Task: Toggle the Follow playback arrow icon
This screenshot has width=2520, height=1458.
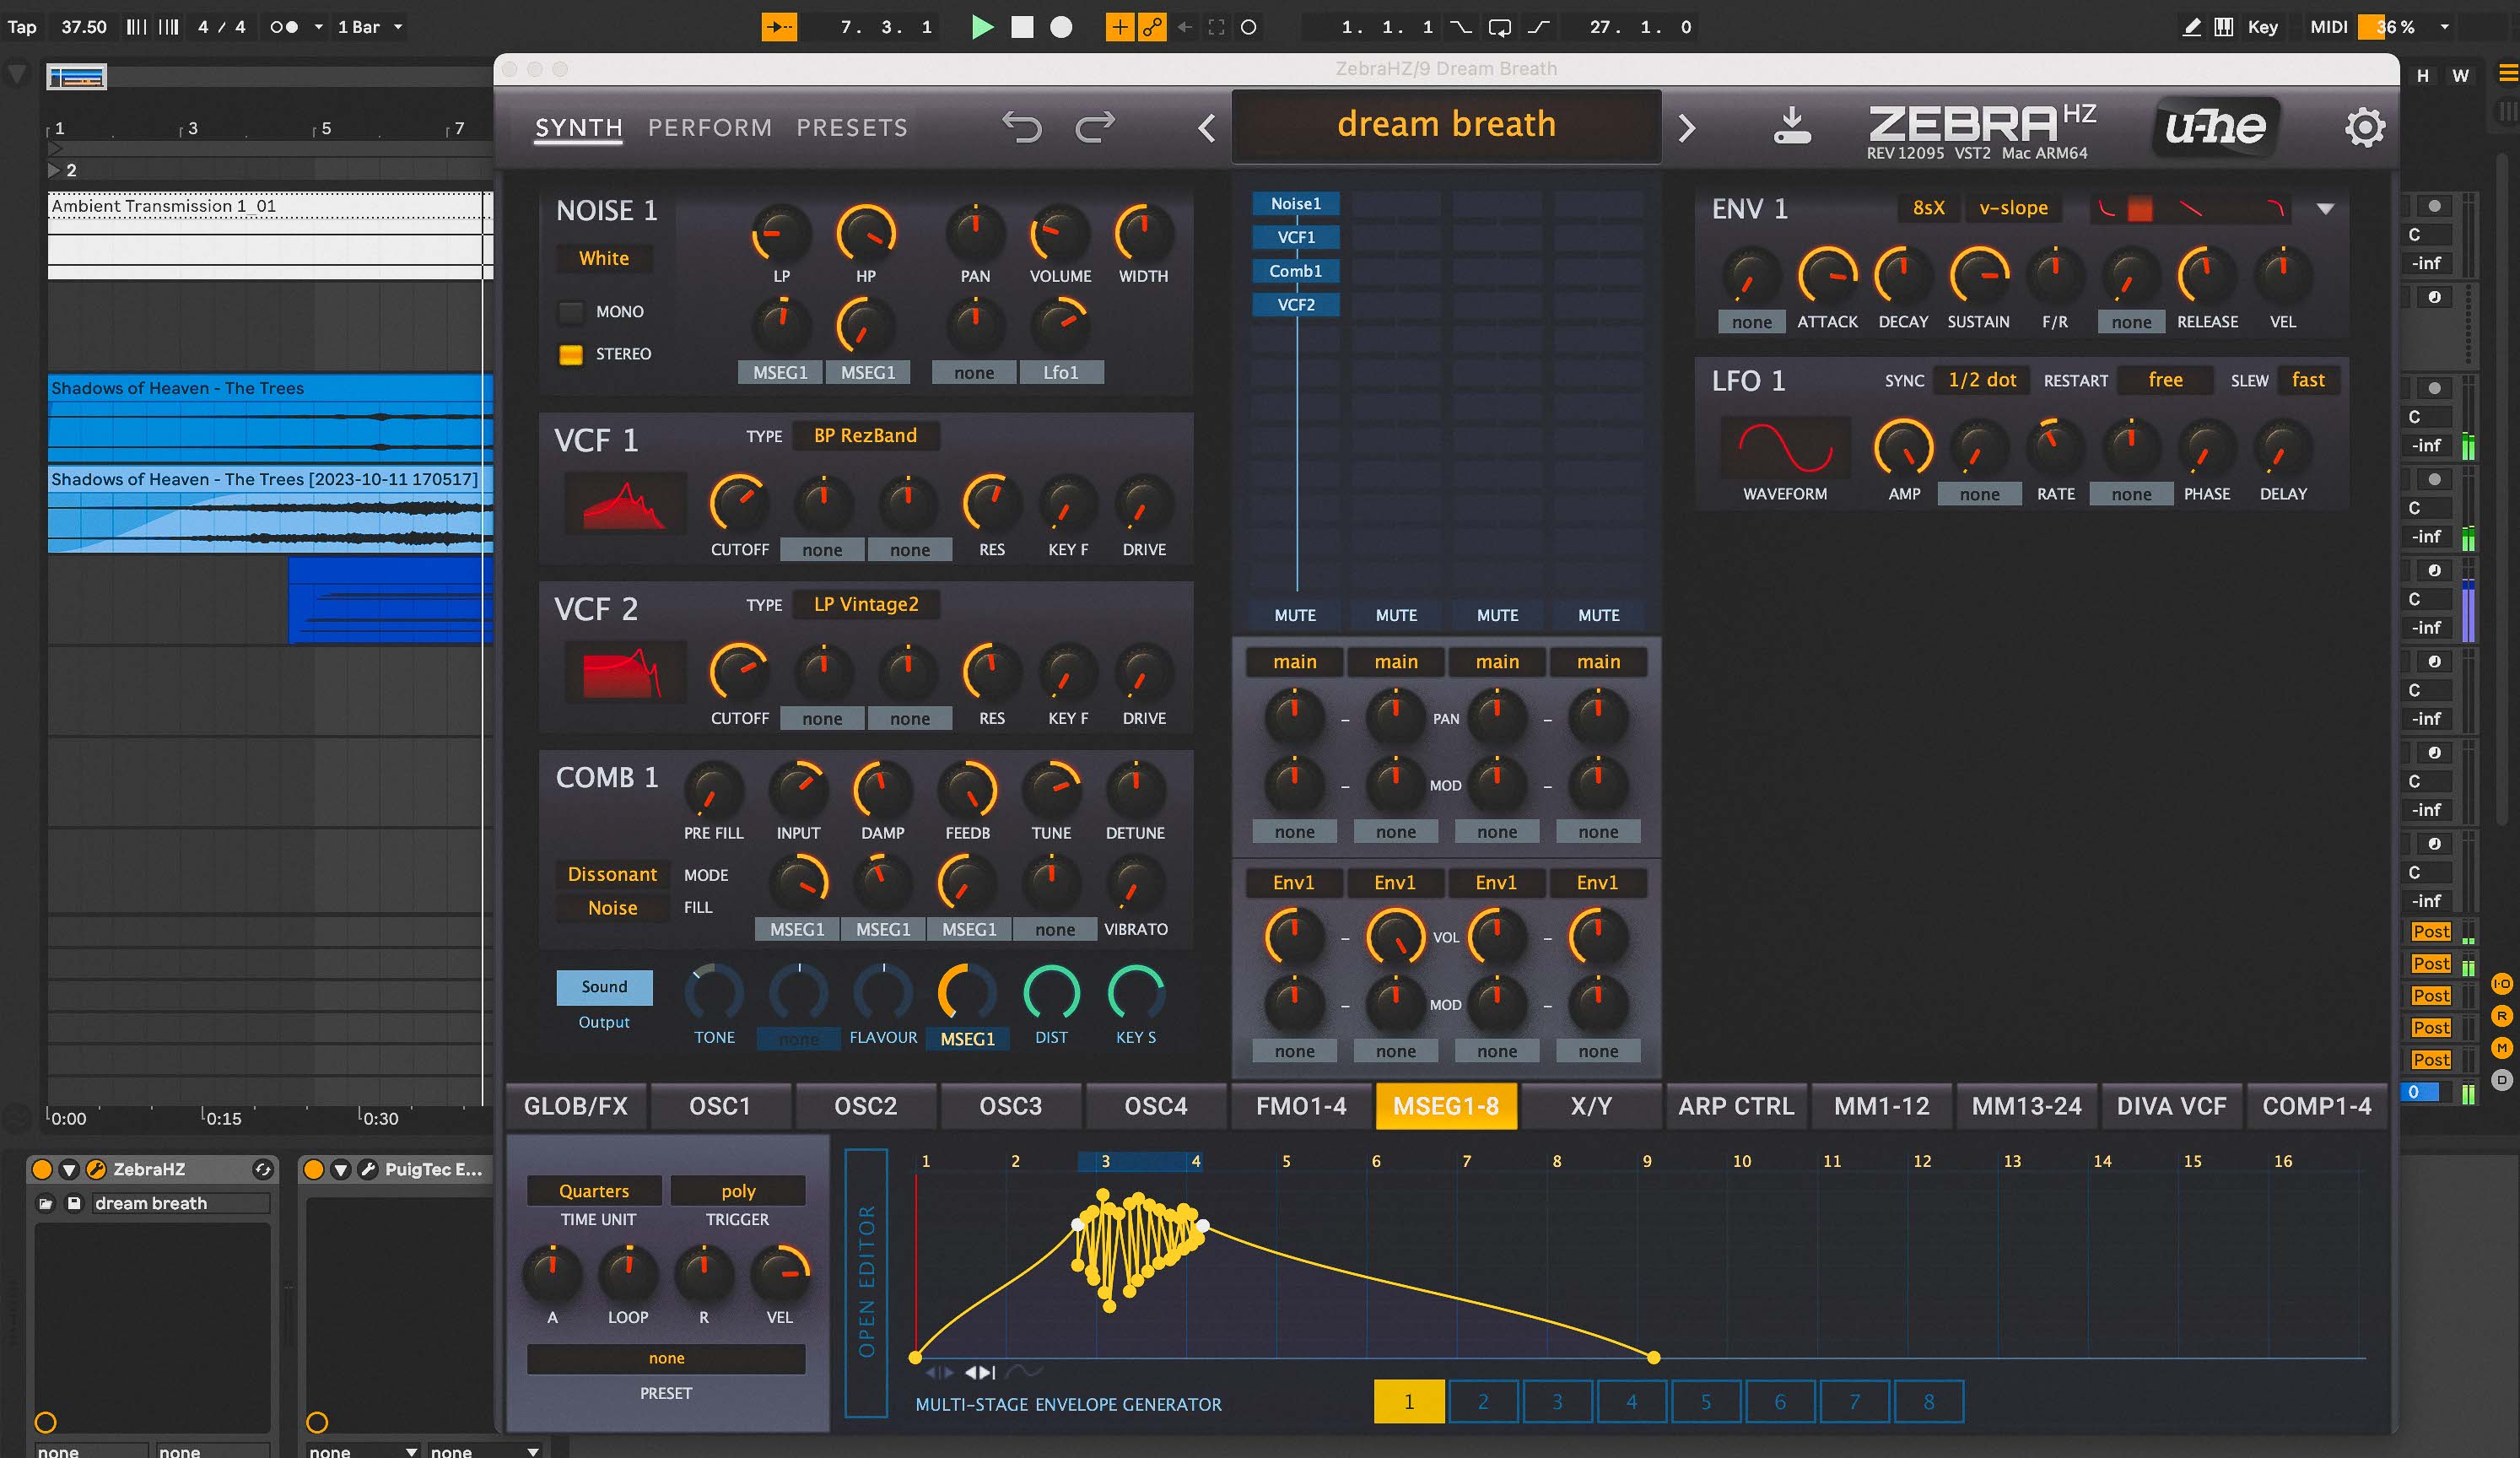Action: click(779, 27)
